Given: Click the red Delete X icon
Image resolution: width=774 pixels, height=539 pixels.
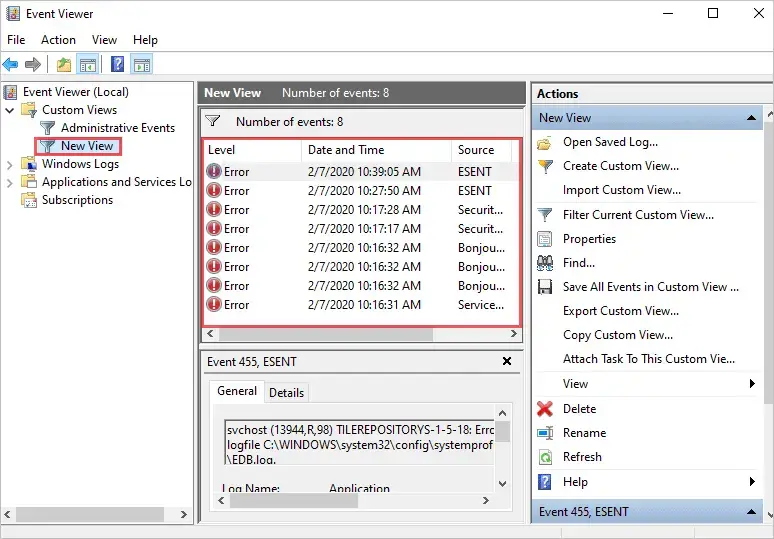Looking at the screenshot, I should tap(545, 409).
